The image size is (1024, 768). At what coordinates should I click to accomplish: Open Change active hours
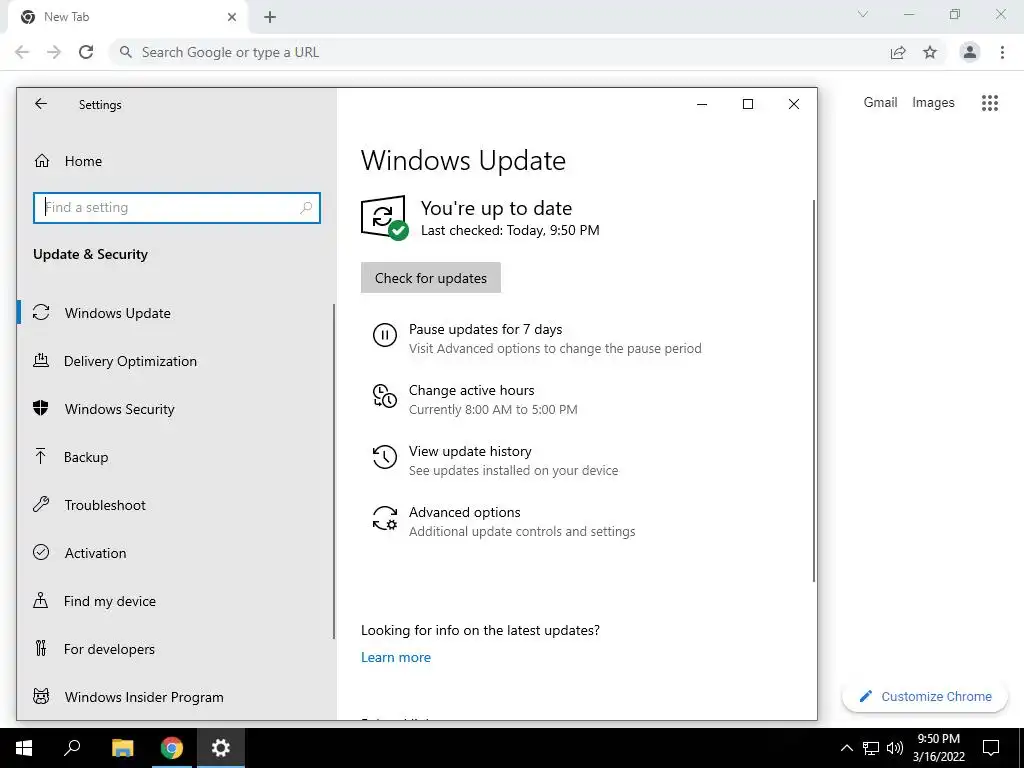(472, 391)
